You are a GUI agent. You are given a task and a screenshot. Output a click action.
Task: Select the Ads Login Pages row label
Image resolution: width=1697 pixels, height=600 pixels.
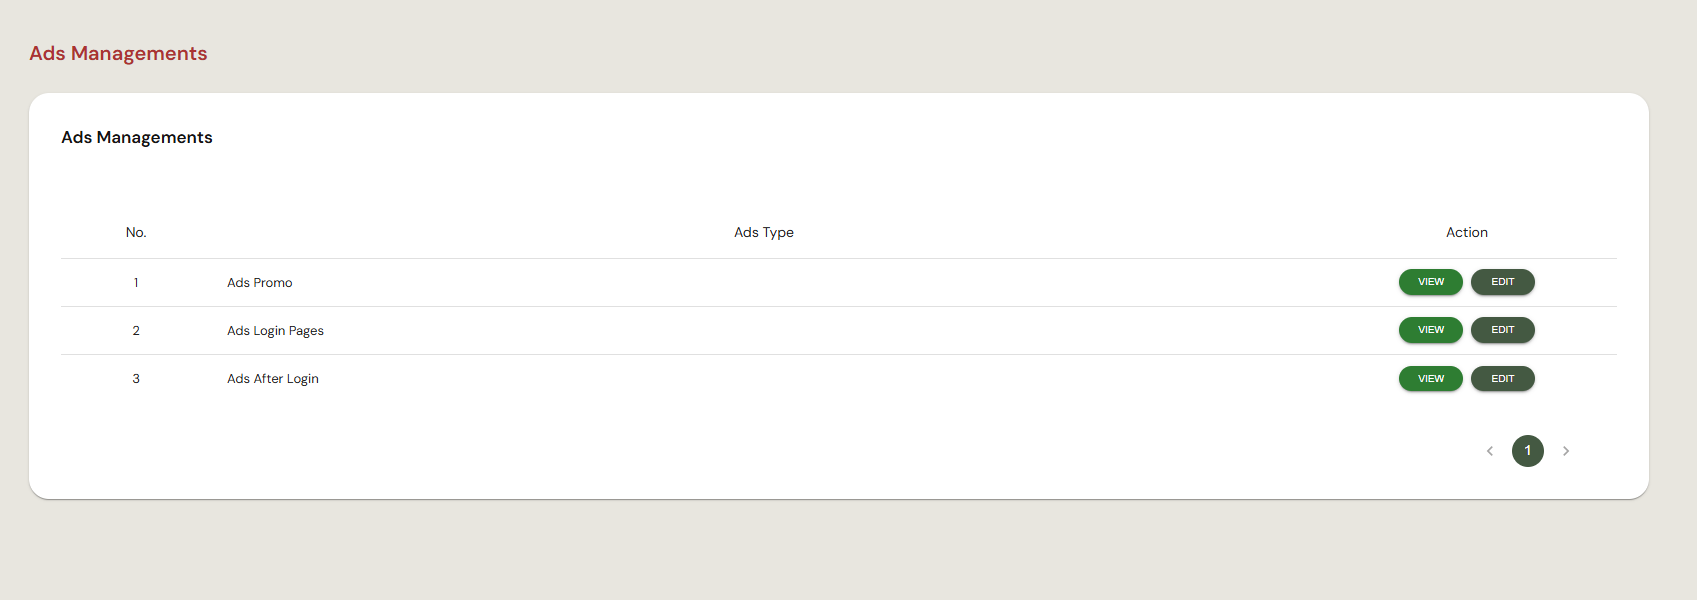(x=275, y=331)
